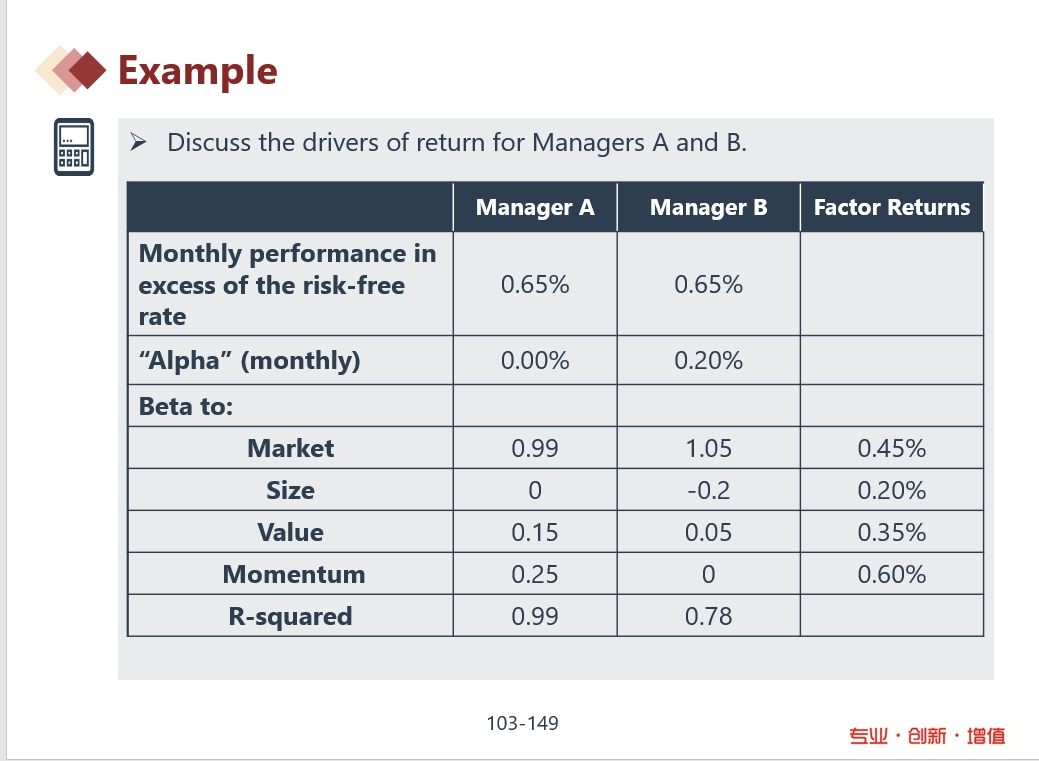Select Manager B's Size beta of -0.2

point(708,490)
